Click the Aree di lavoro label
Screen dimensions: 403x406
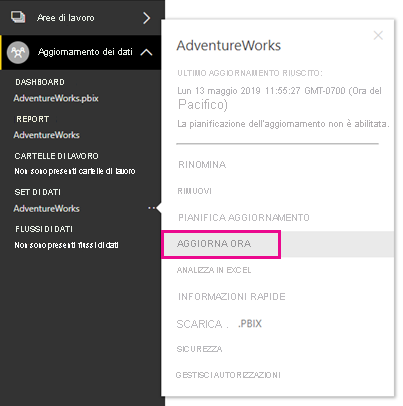coord(66,18)
